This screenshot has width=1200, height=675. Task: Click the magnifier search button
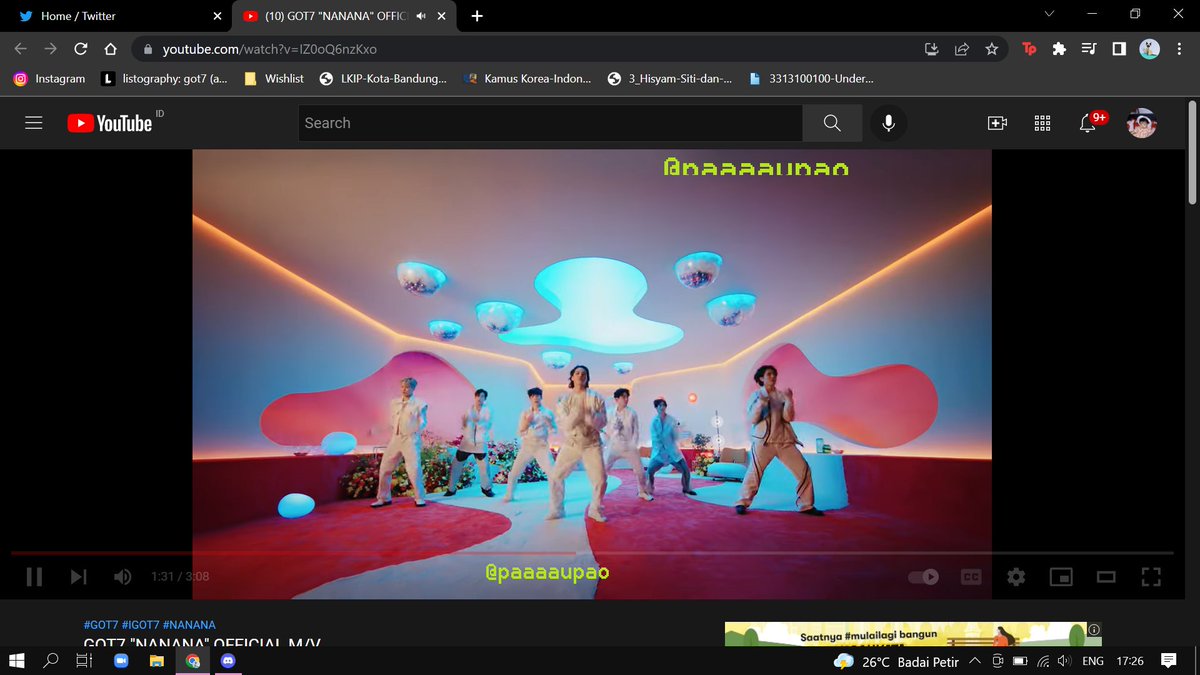pyautogui.click(x=832, y=123)
